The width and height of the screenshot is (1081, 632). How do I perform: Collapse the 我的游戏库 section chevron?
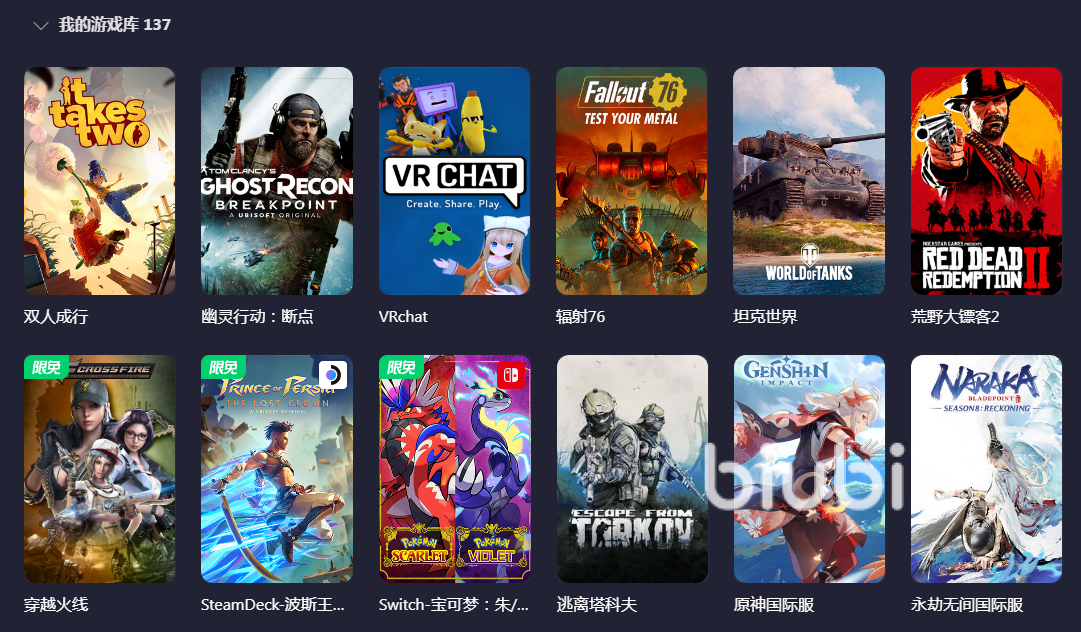pos(41,26)
